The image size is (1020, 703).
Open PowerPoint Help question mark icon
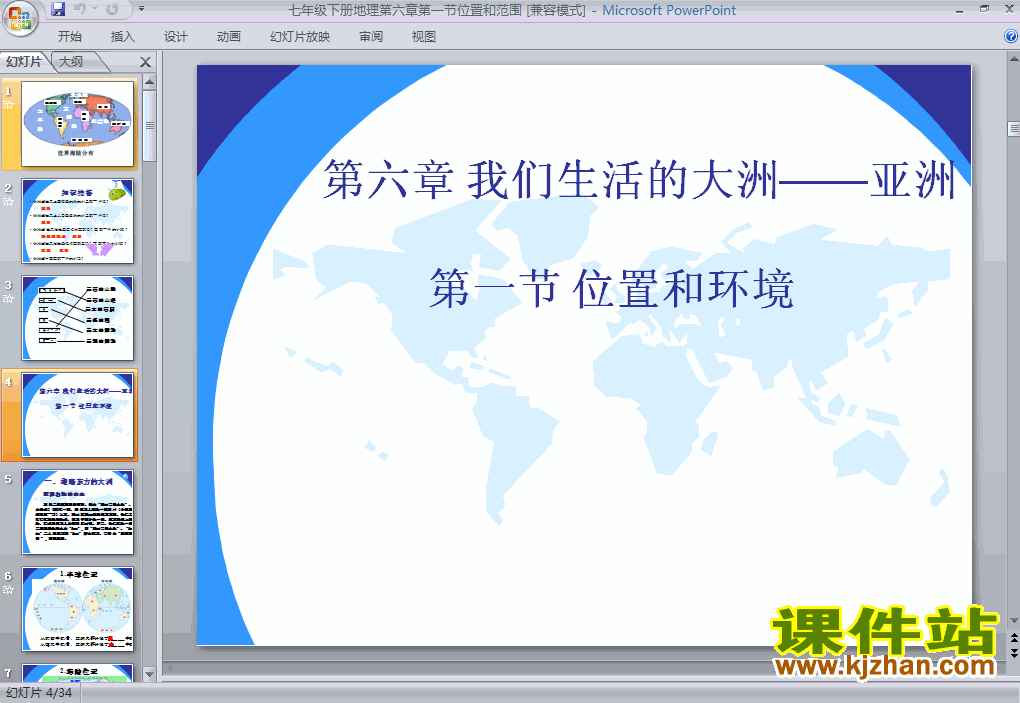(1011, 36)
